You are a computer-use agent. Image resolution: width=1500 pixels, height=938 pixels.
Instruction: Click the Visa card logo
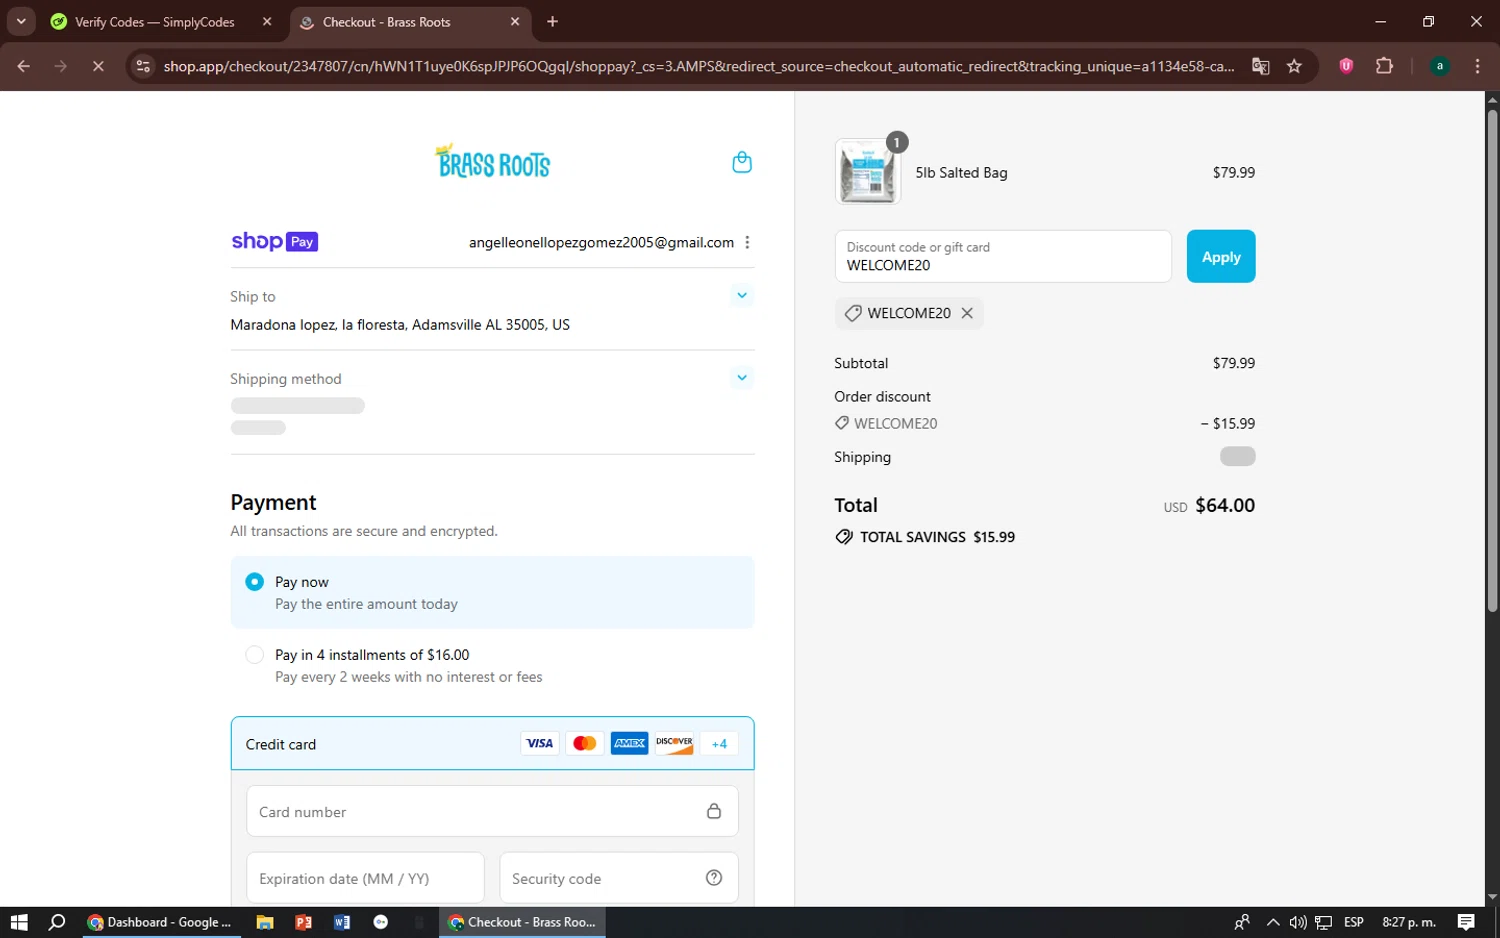point(540,743)
